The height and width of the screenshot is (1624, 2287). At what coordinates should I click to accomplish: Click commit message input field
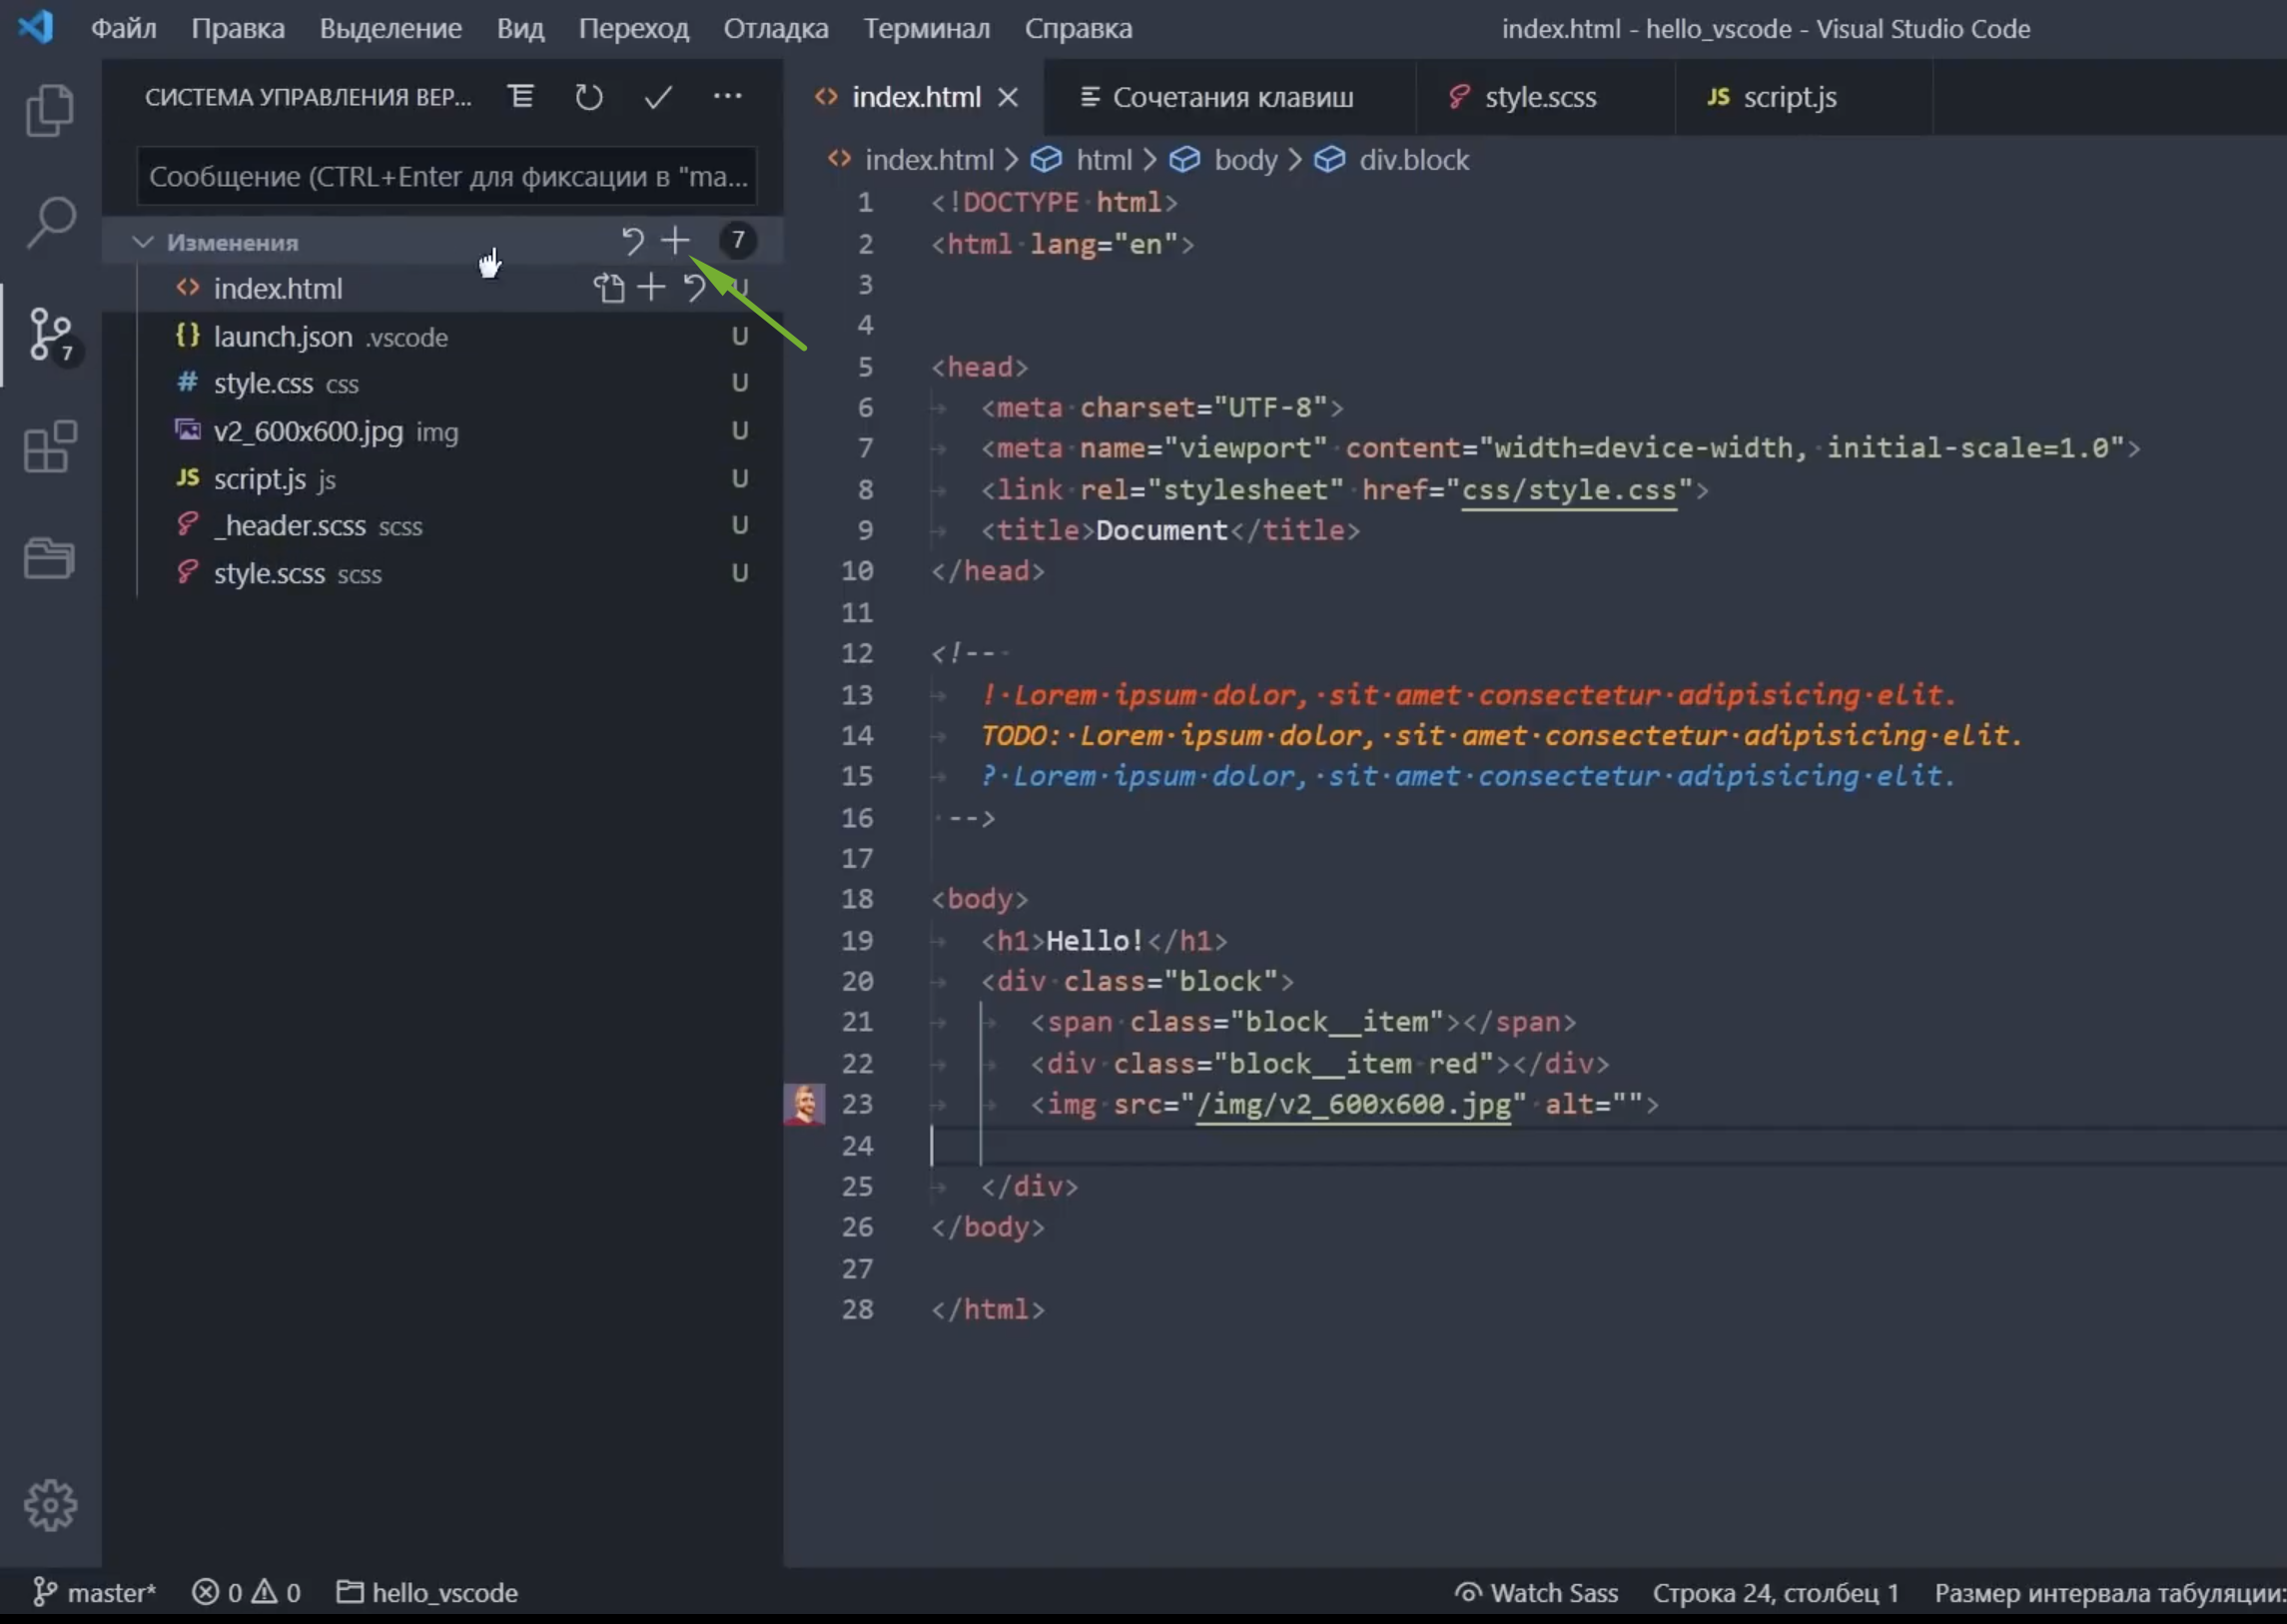pyautogui.click(x=447, y=177)
